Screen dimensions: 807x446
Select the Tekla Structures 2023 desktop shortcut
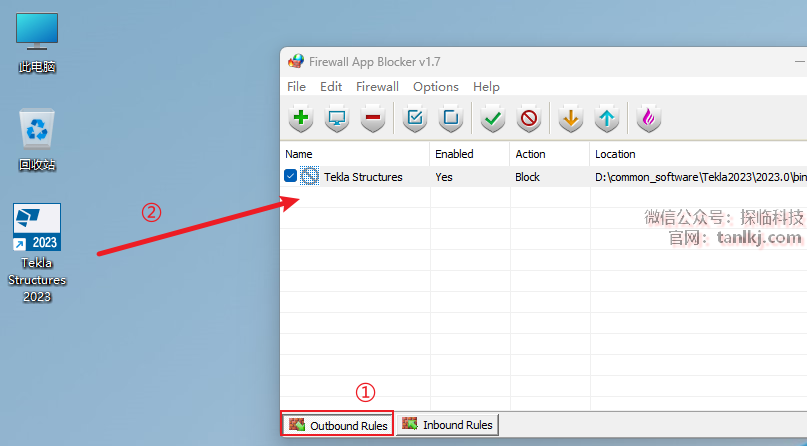coord(37,253)
